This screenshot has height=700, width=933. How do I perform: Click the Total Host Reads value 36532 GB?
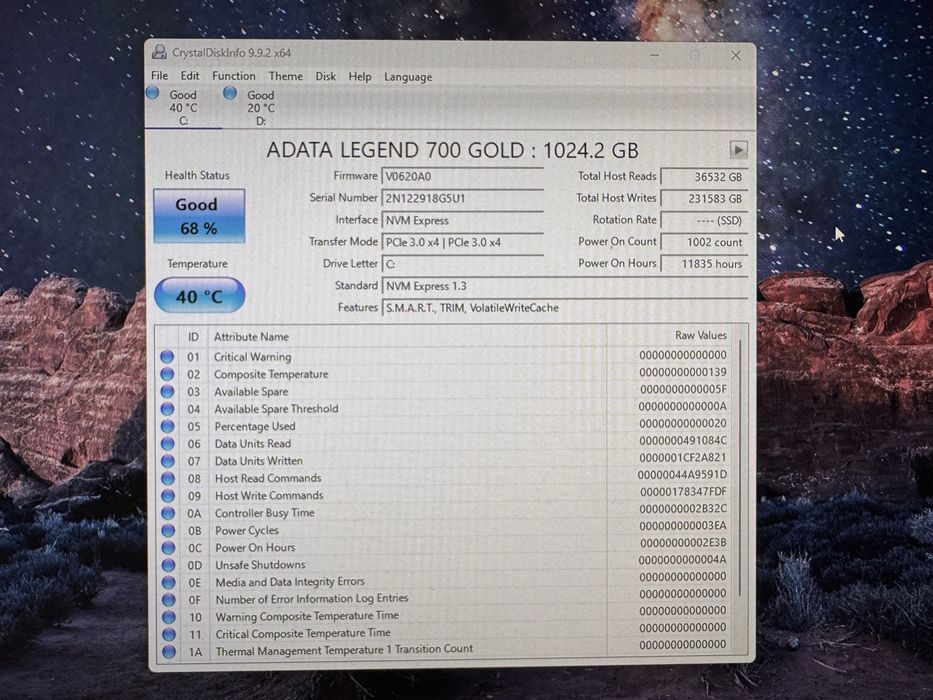(704, 177)
